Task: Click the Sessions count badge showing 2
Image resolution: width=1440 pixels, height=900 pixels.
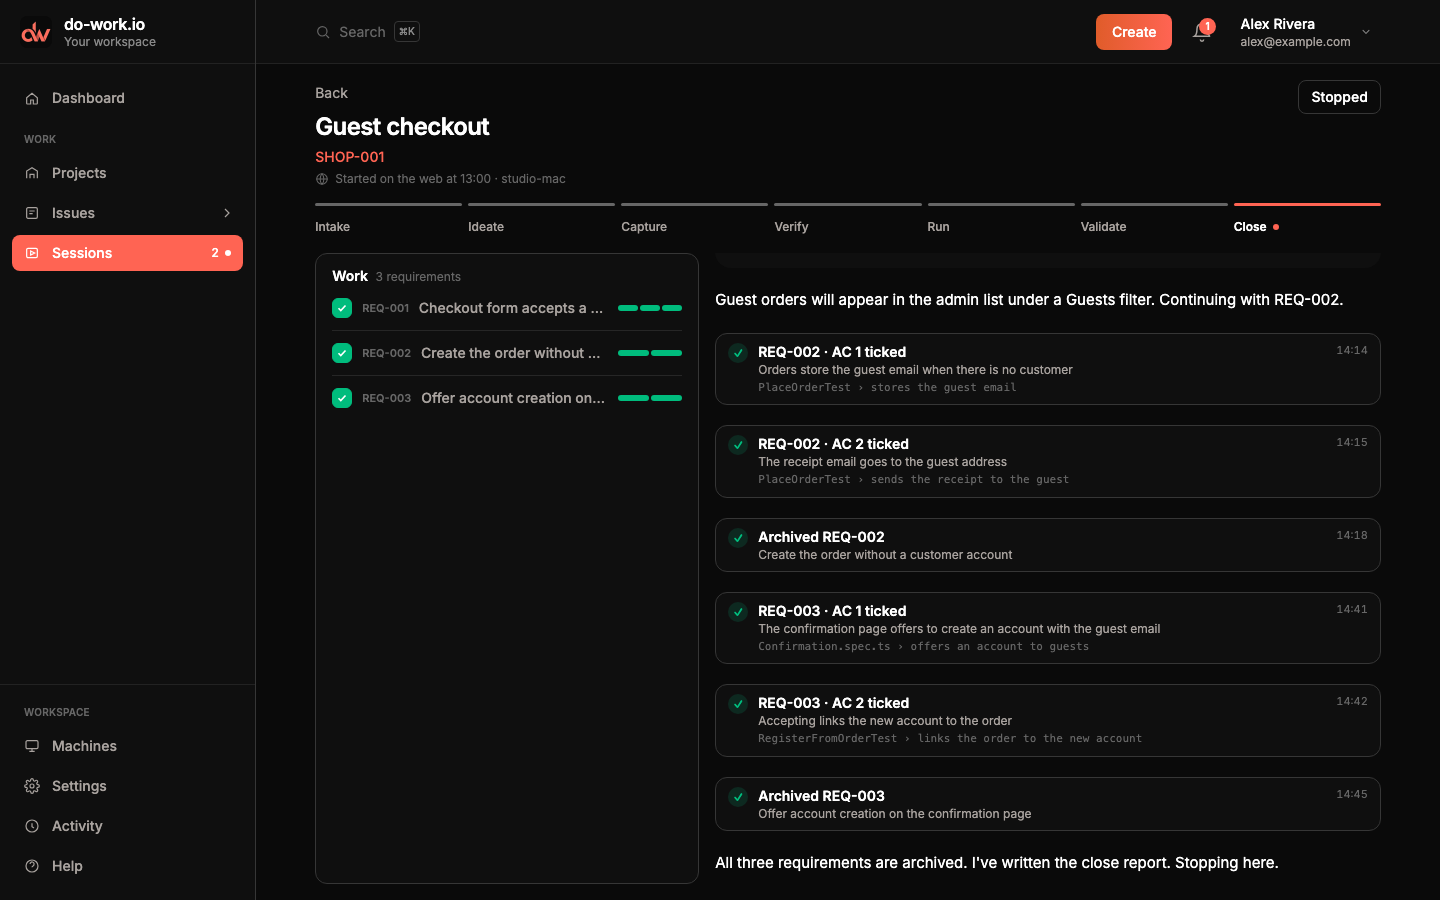Action: click(x=215, y=253)
